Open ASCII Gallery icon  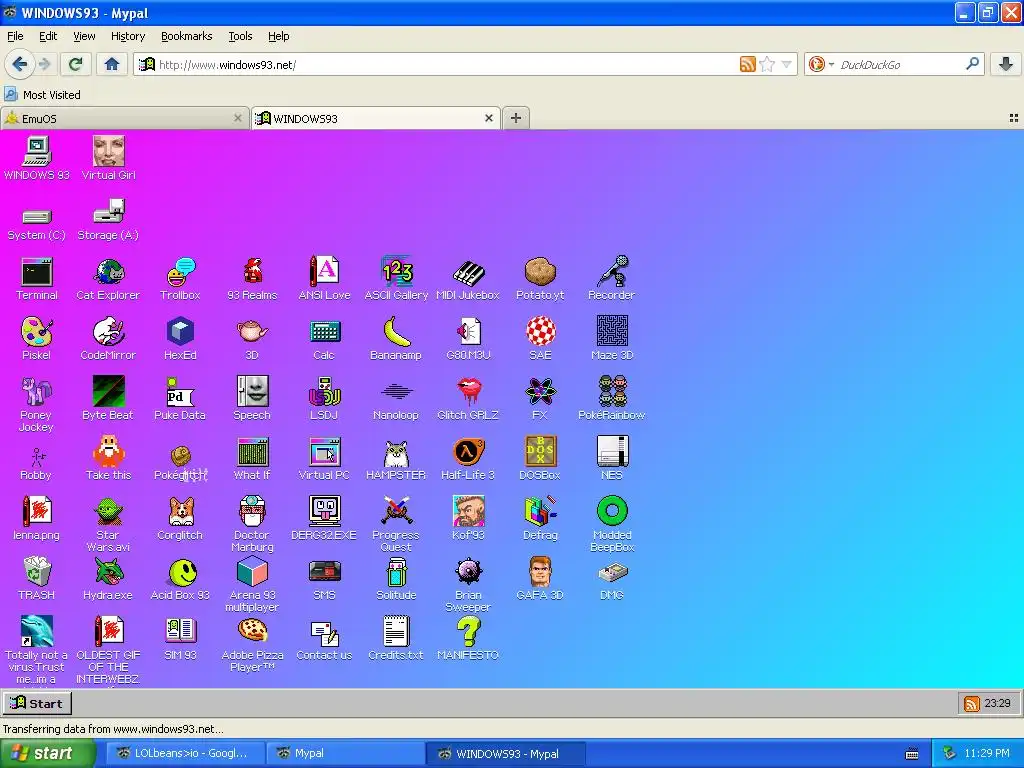click(396, 278)
